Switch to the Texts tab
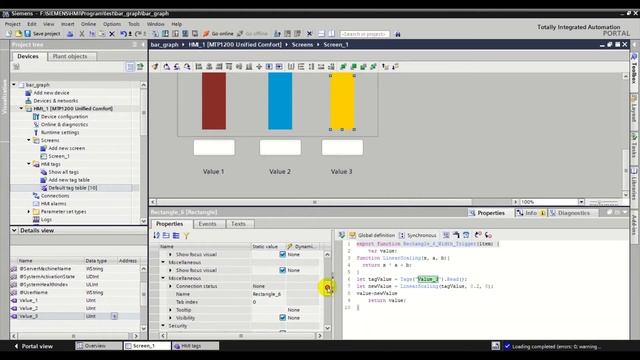 pos(238,224)
